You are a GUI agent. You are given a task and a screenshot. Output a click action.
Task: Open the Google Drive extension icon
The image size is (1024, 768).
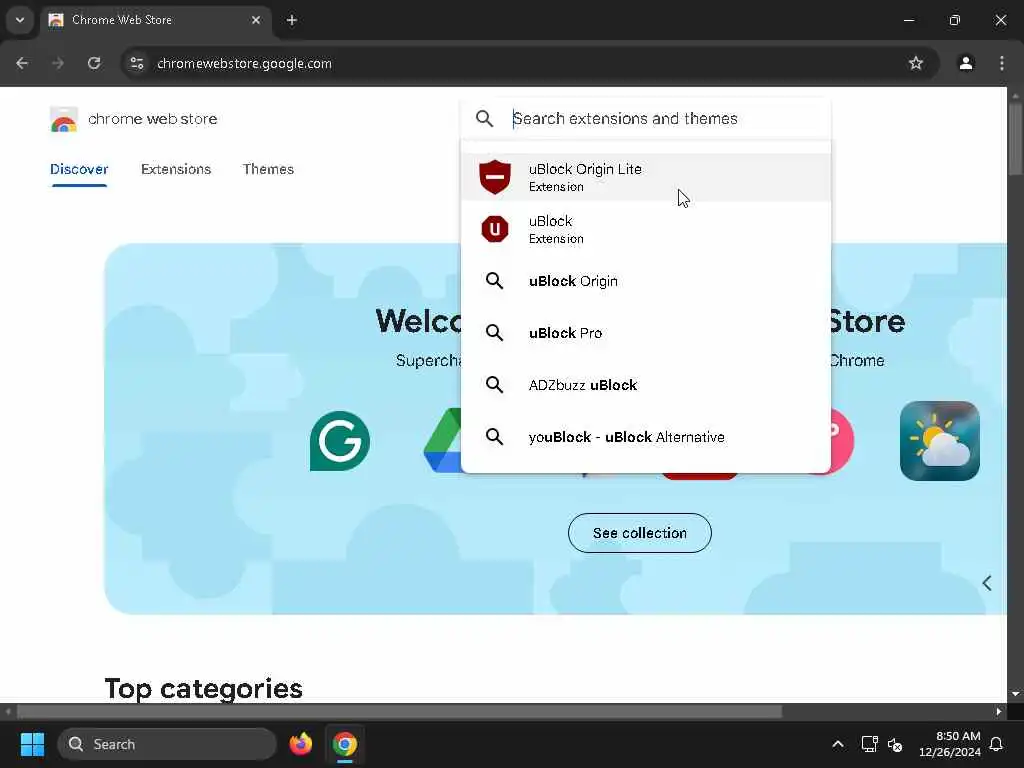443,441
